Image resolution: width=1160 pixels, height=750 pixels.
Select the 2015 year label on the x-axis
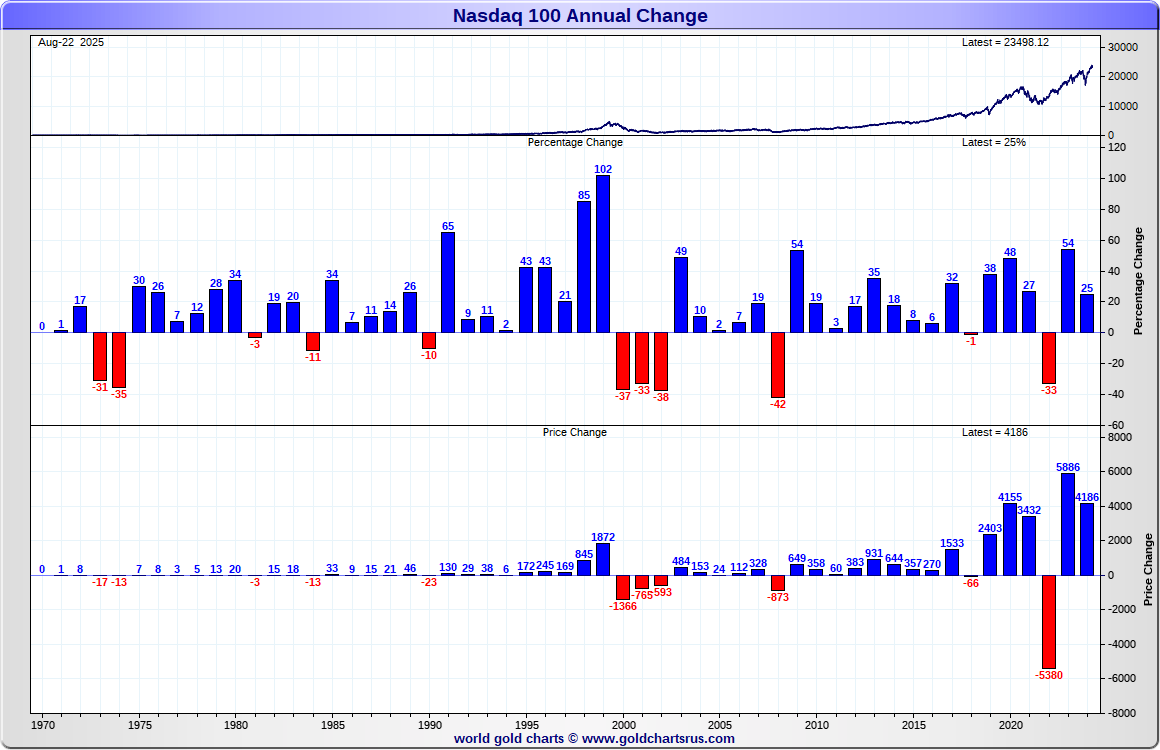point(914,725)
